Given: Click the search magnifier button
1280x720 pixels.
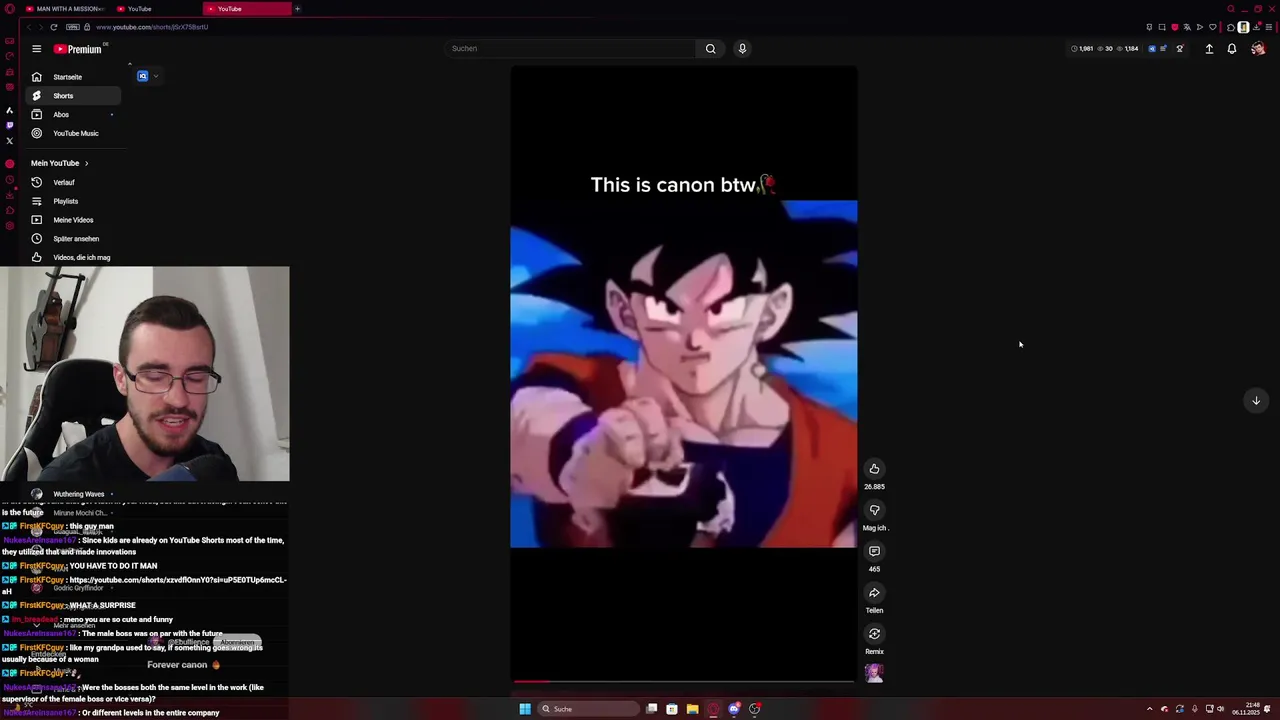Looking at the screenshot, I should [x=710, y=48].
